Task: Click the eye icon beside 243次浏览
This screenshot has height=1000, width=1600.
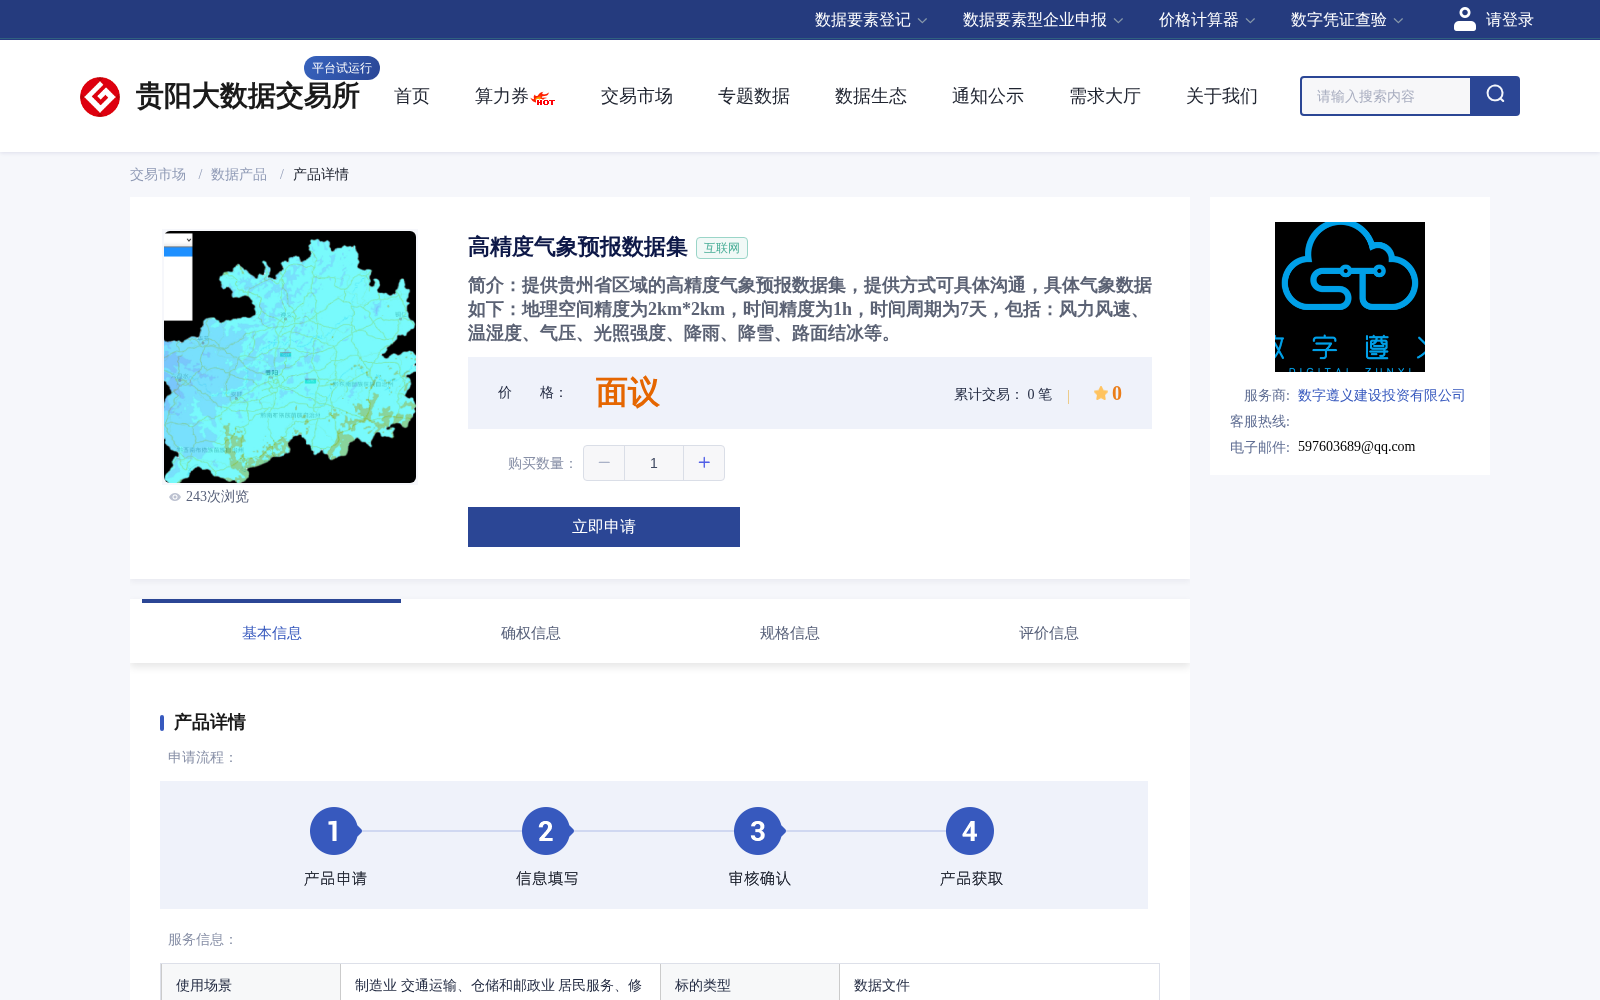Action: pyautogui.click(x=175, y=497)
